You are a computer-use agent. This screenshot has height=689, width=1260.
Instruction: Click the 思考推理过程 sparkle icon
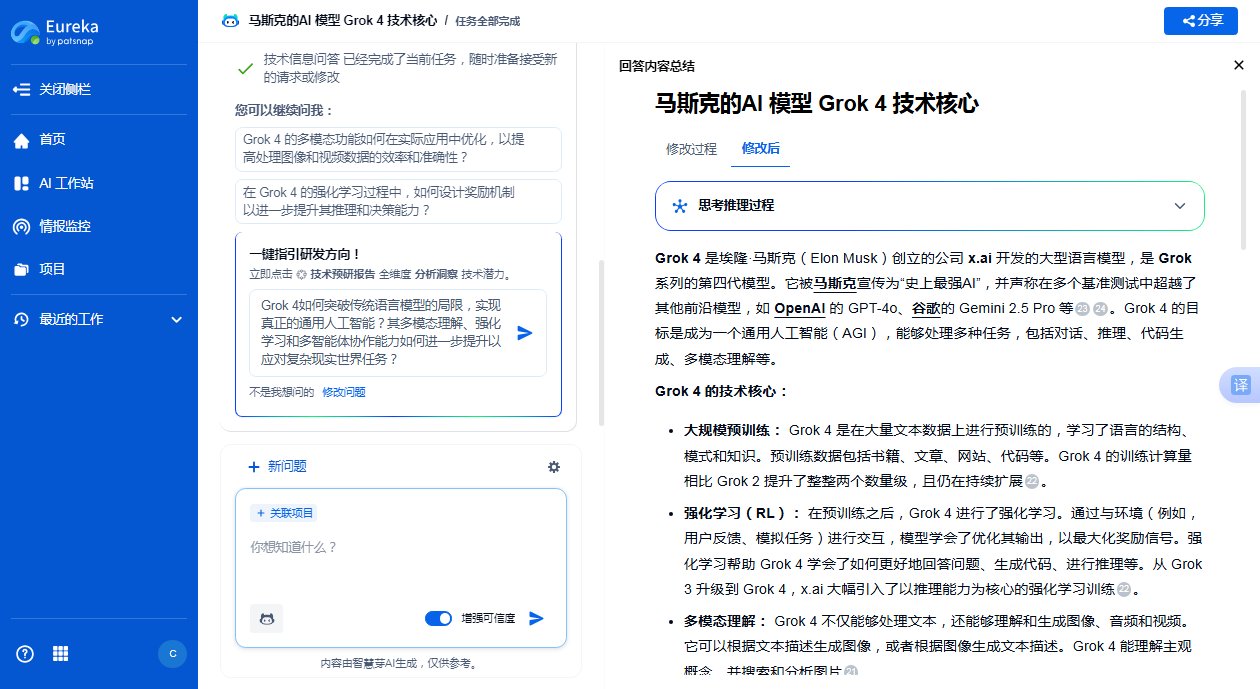[x=679, y=206]
